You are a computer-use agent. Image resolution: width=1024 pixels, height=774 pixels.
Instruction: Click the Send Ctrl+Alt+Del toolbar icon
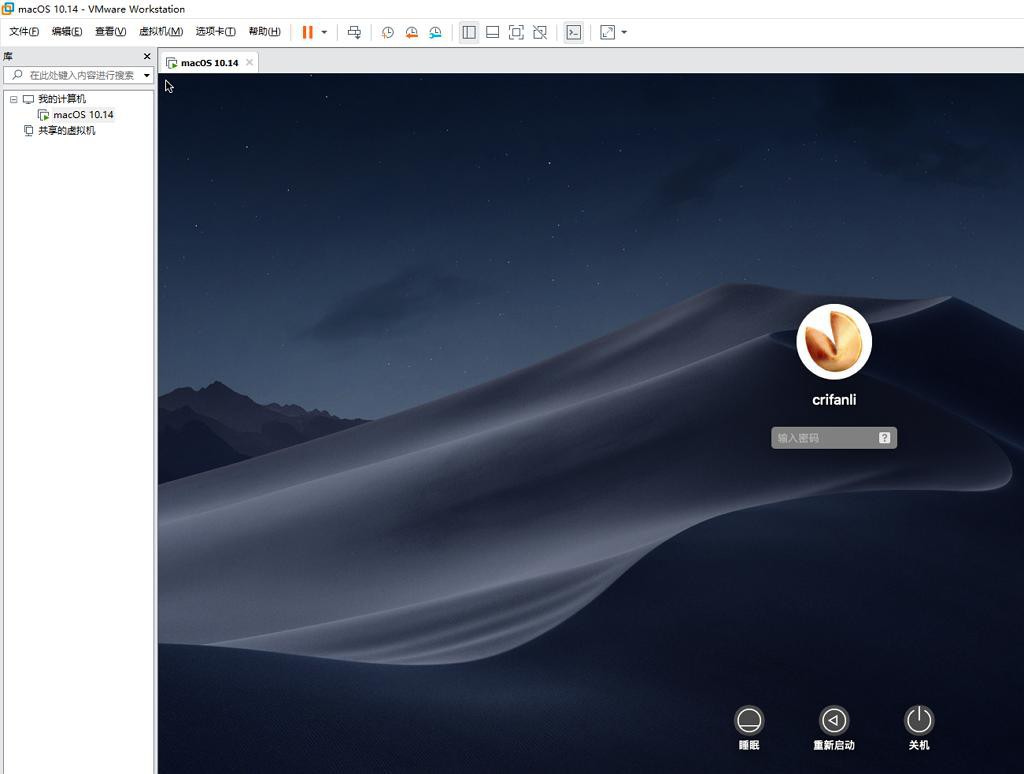pyautogui.click(x=354, y=32)
